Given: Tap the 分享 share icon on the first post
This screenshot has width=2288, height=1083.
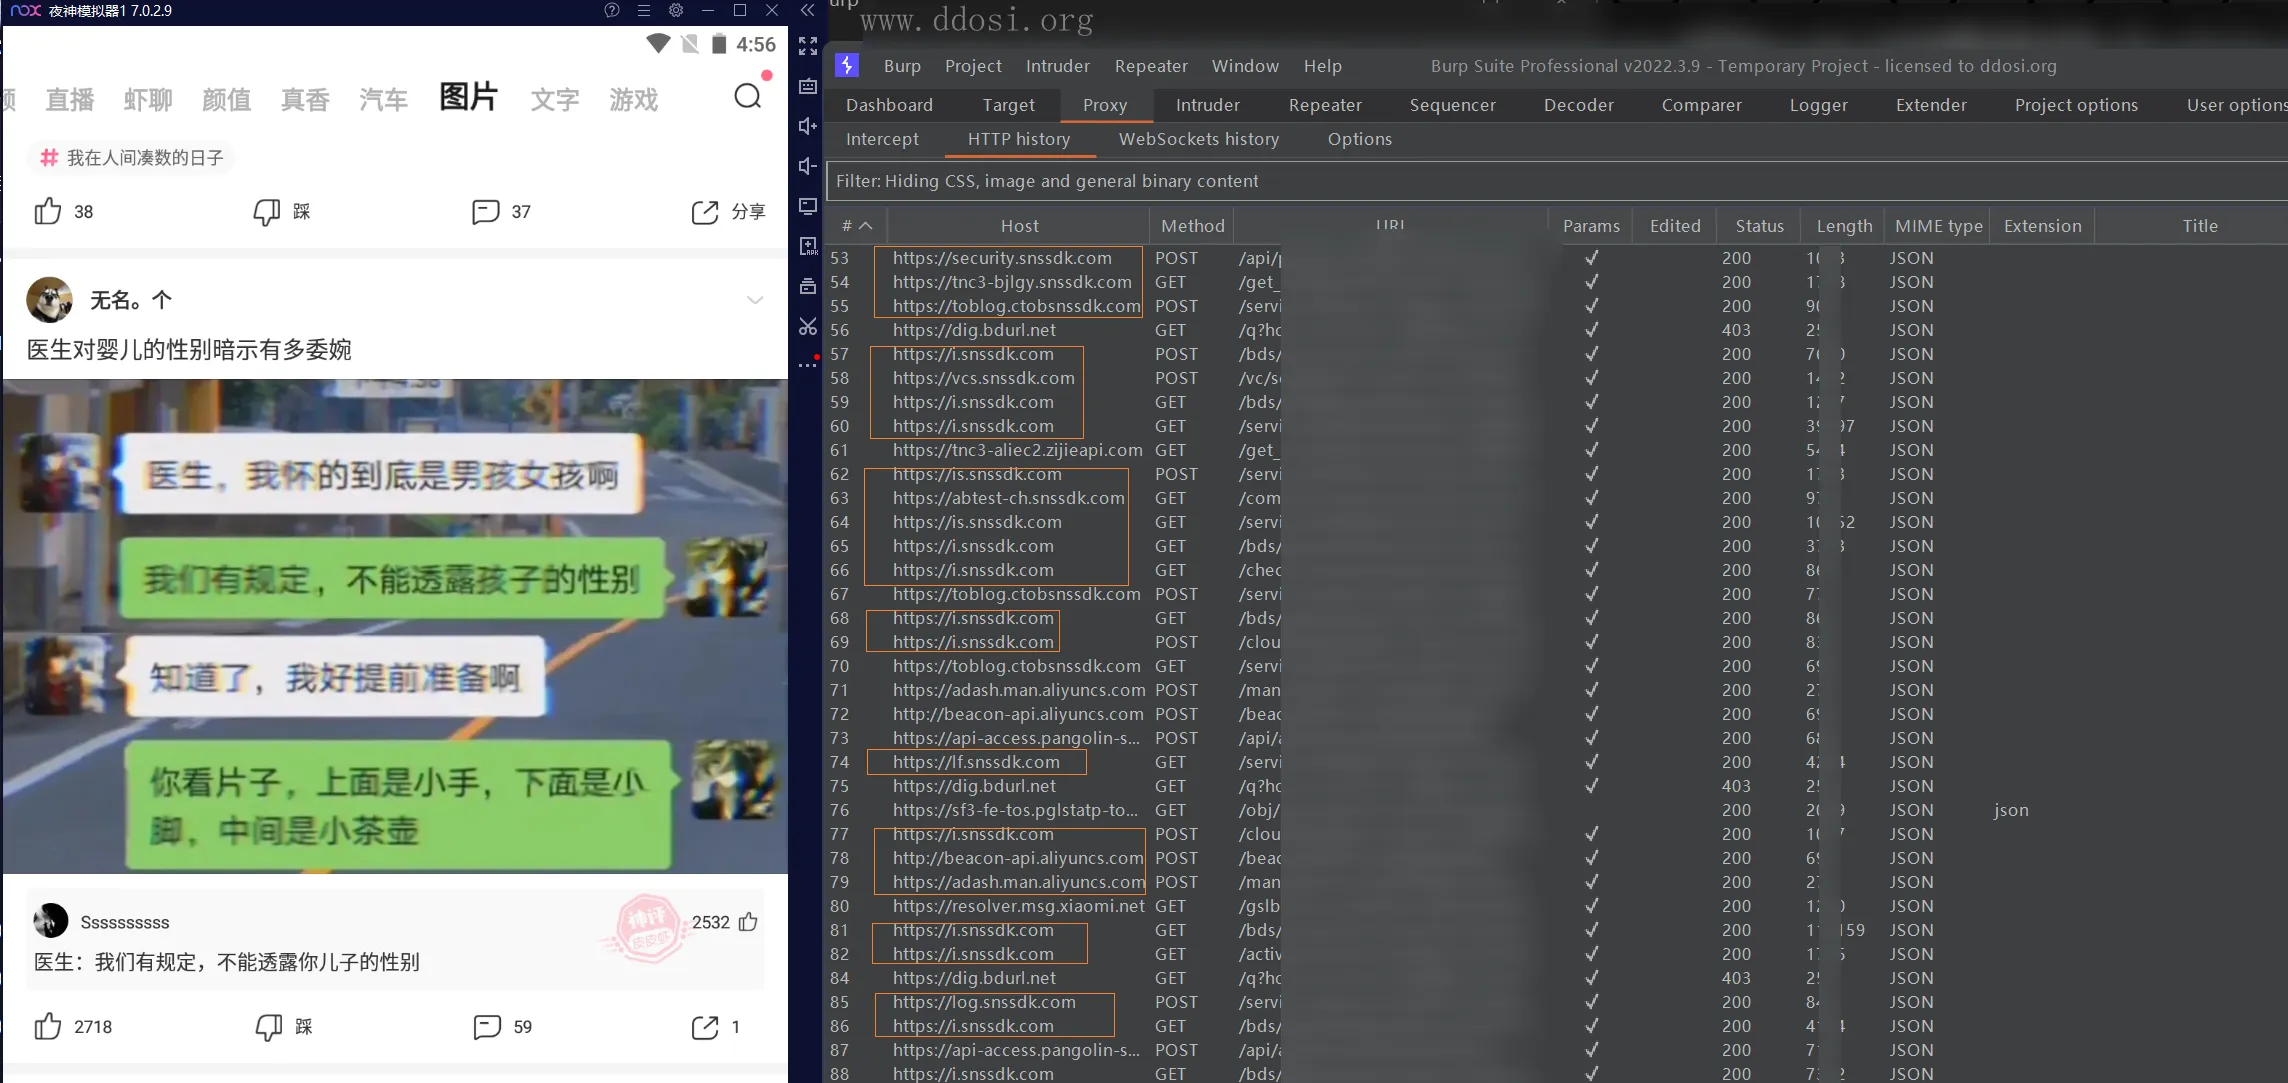Looking at the screenshot, I should (705, 211).
